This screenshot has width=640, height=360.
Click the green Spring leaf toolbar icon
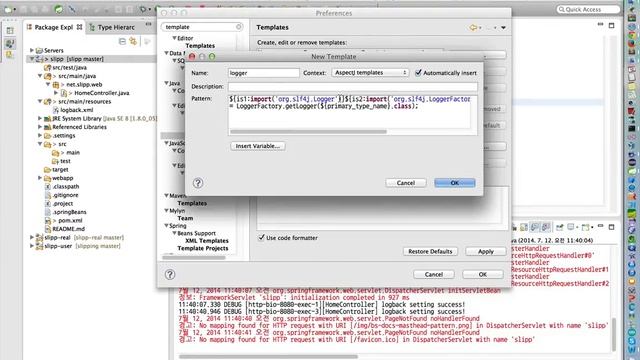59,9
